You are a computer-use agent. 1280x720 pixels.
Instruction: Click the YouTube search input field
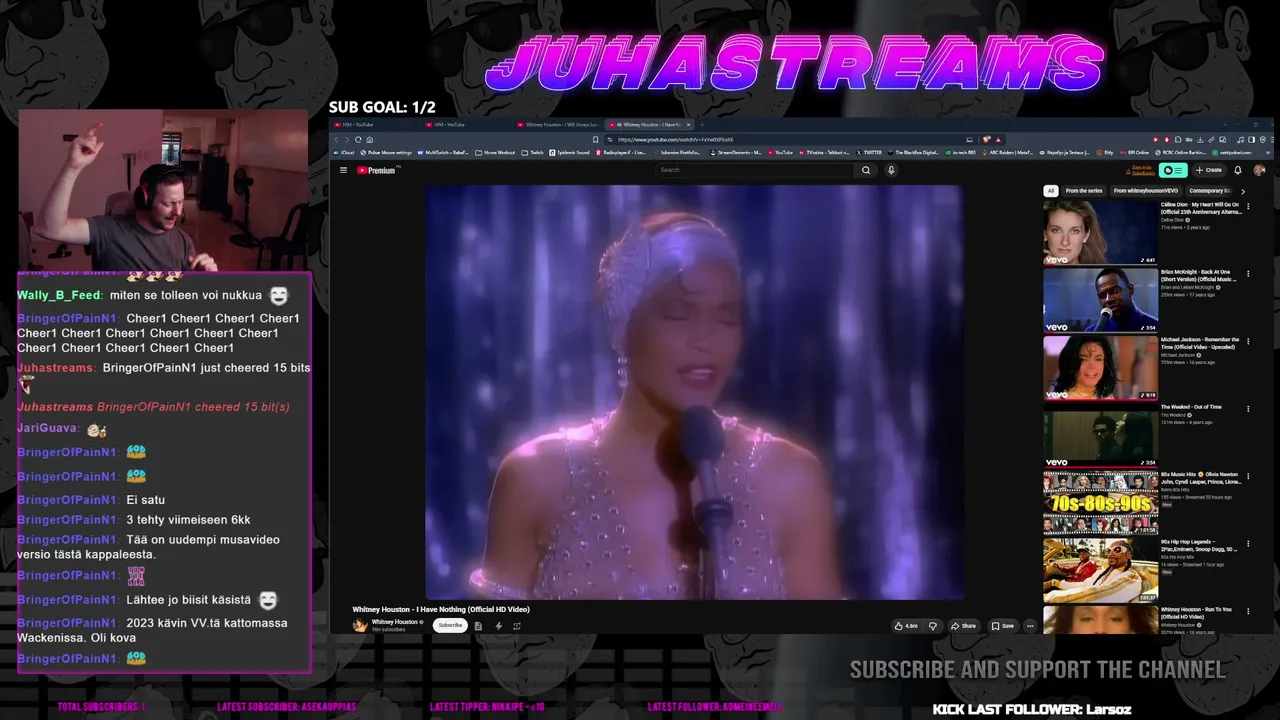756,170
